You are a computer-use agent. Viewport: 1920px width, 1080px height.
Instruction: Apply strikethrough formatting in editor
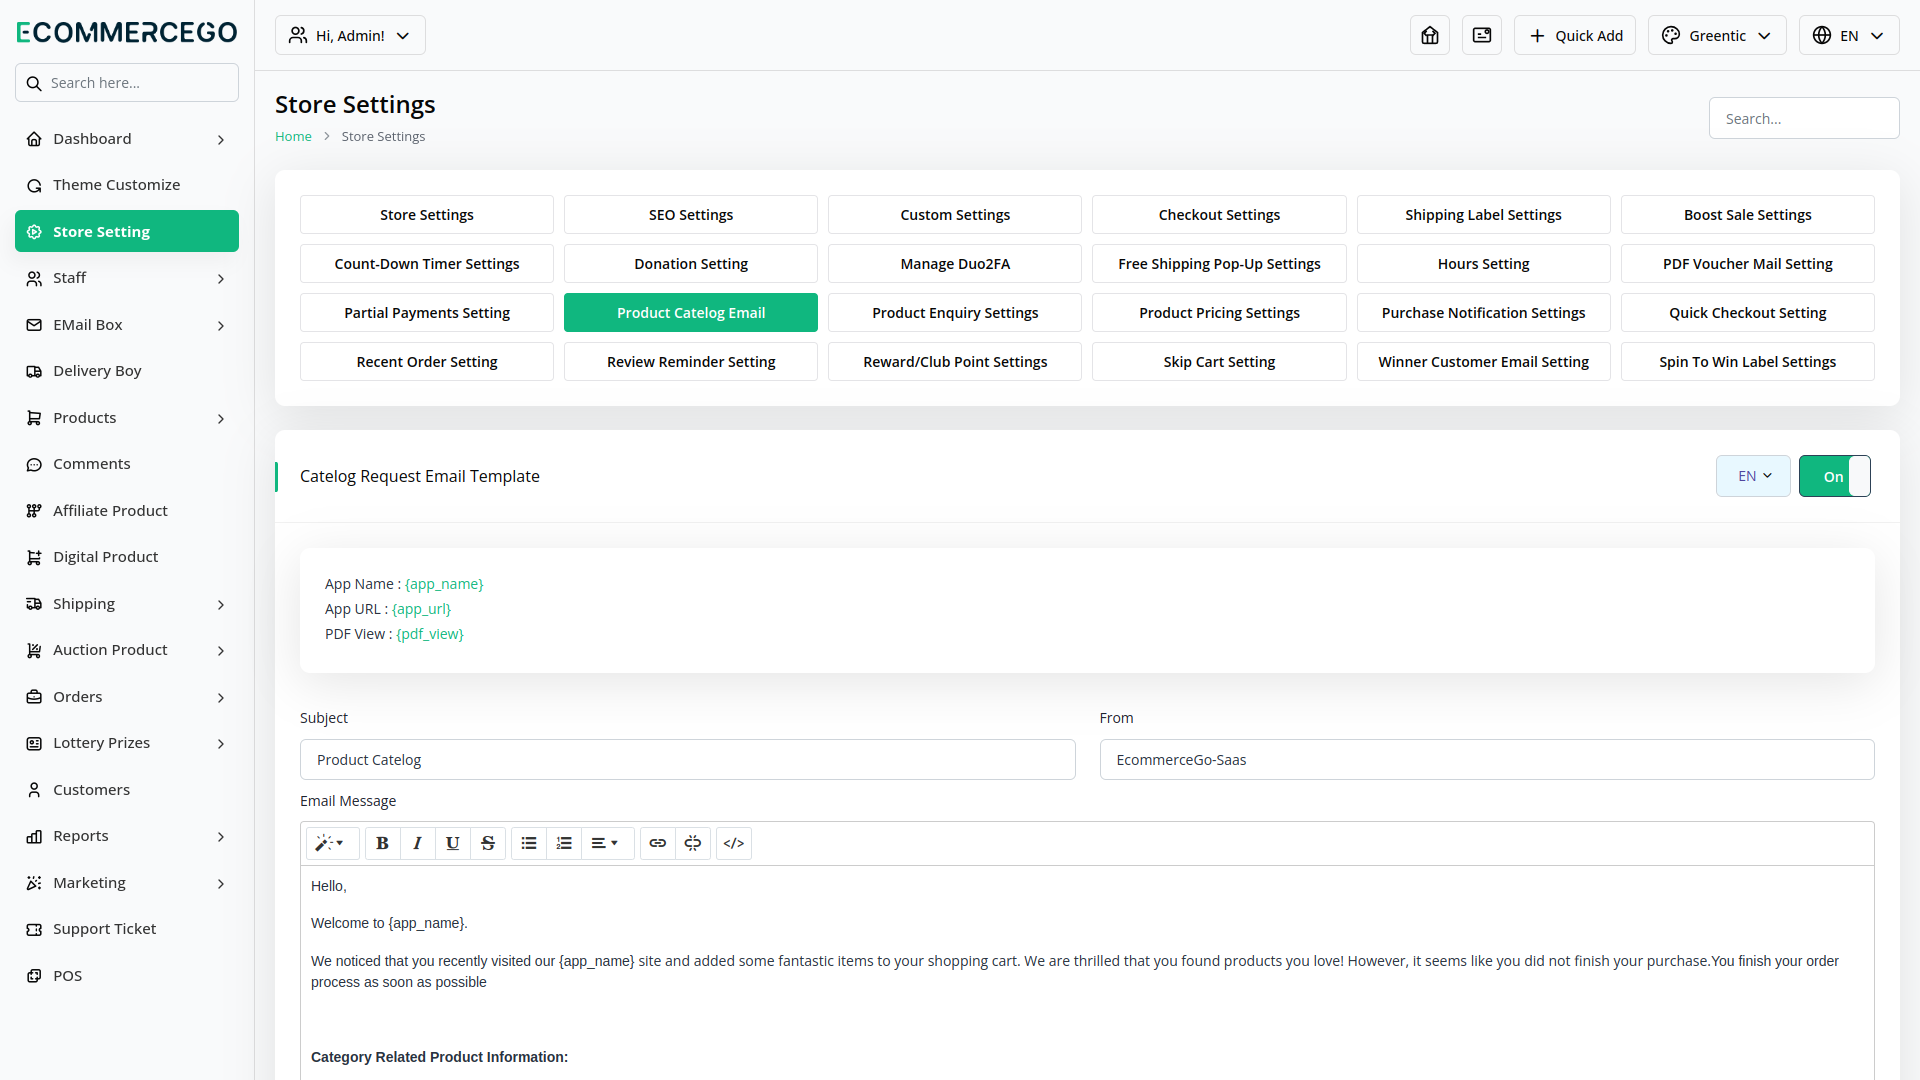[x=488, y=843]
